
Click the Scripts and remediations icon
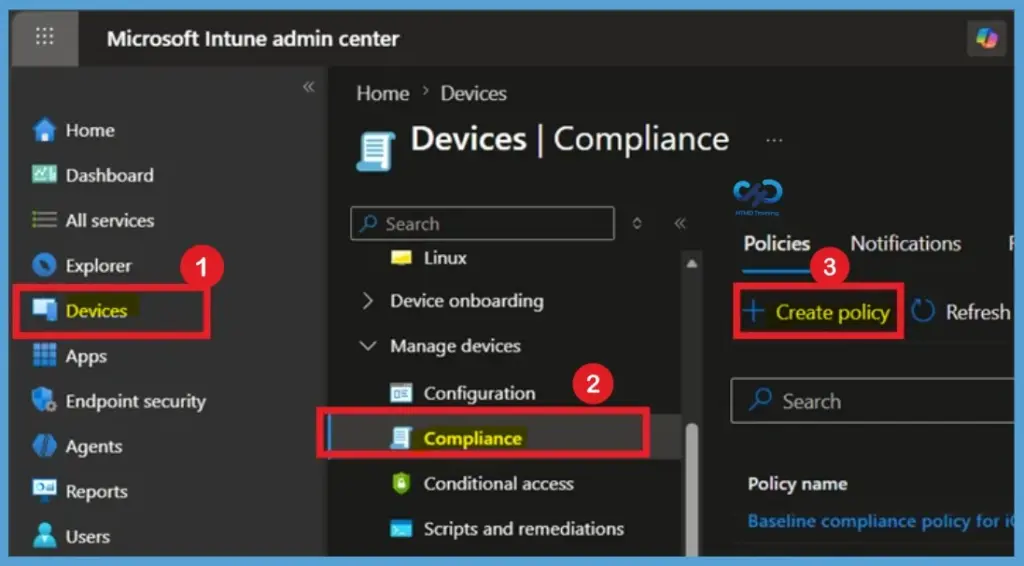click(x=401, y=528)
